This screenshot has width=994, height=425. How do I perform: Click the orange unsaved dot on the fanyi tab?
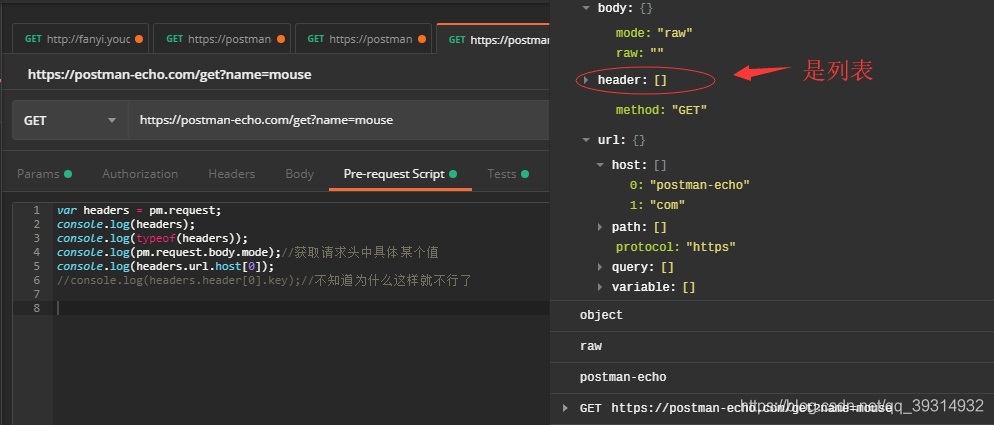pos(139,40)
